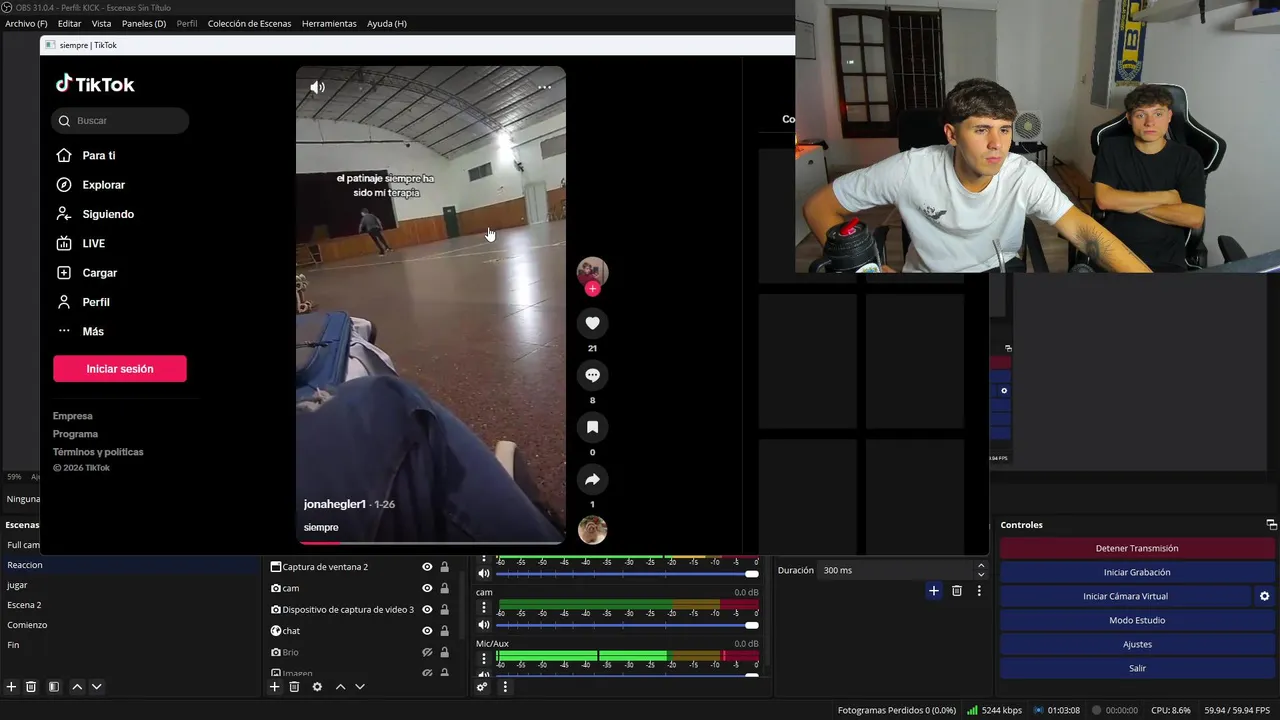Open the OBS 'Archivo (F)' menu

point(26,23)
